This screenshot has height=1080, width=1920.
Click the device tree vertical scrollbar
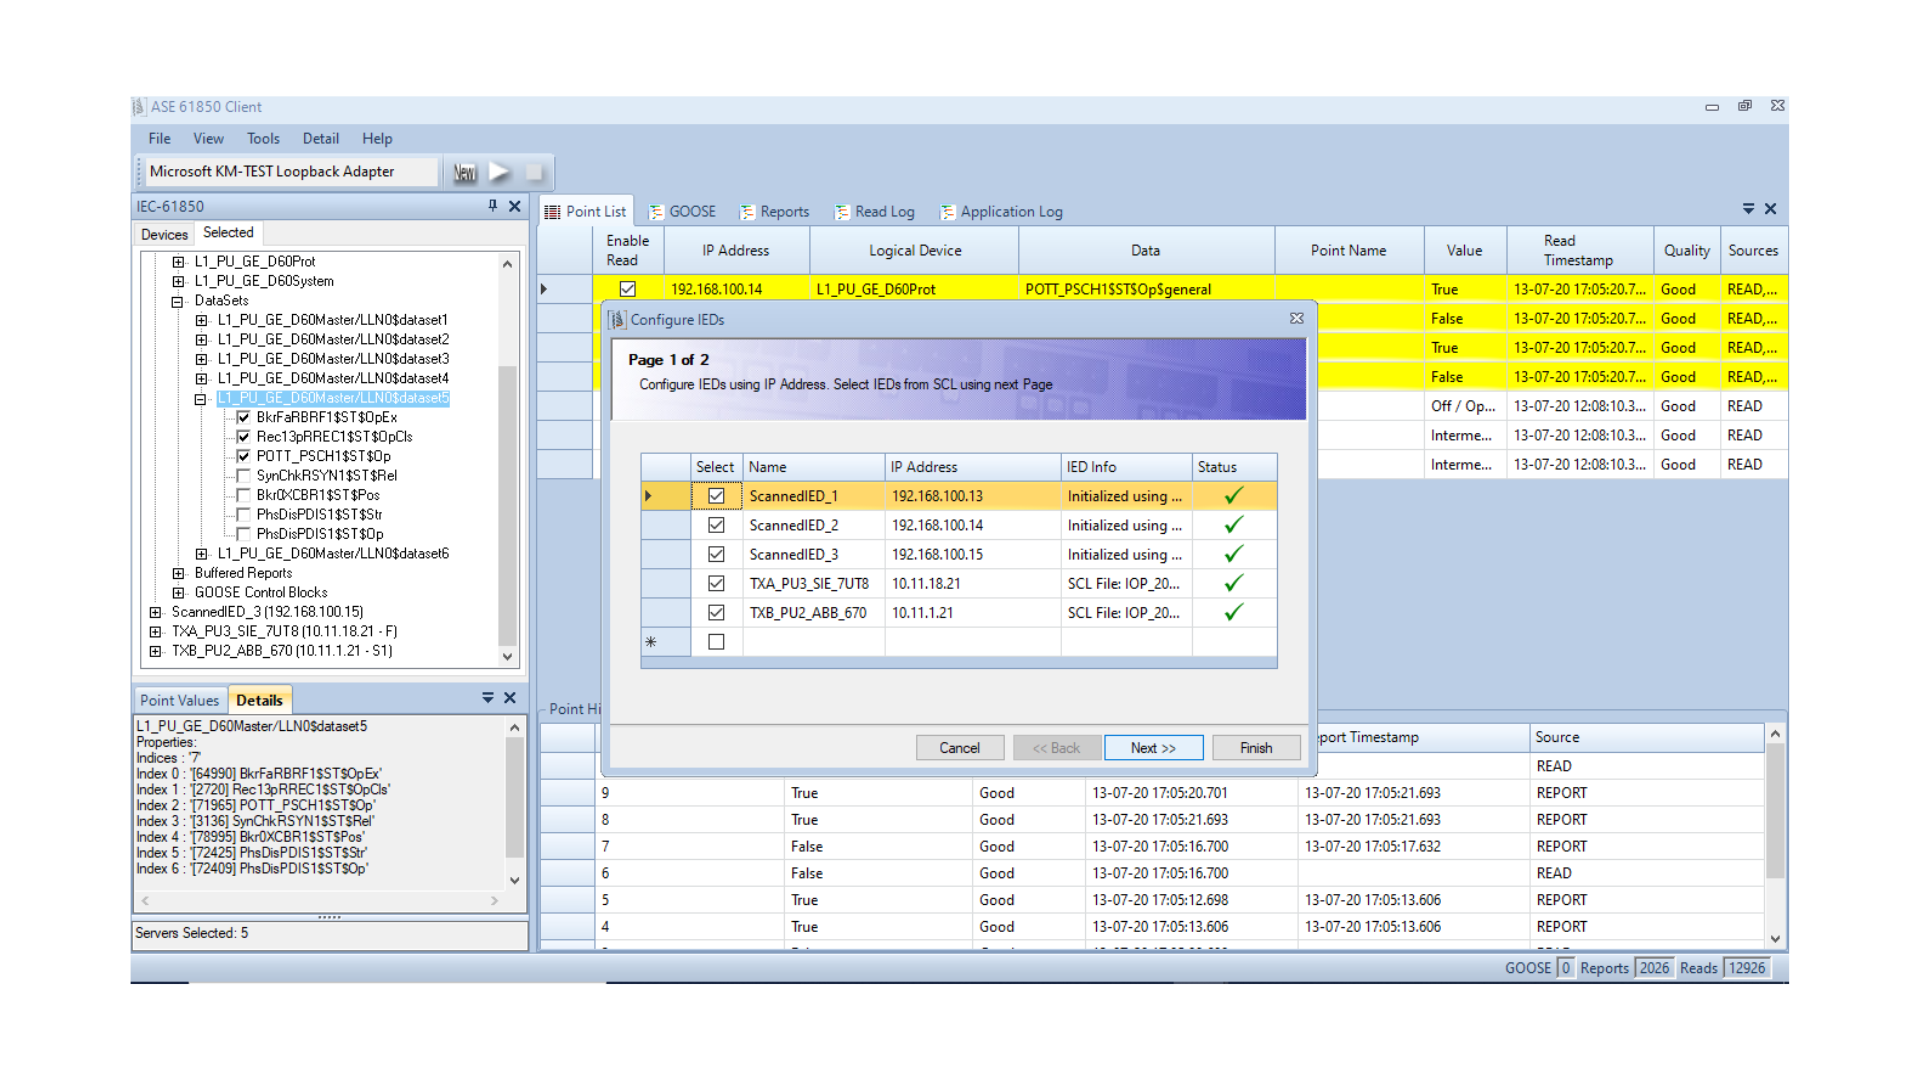507,505
